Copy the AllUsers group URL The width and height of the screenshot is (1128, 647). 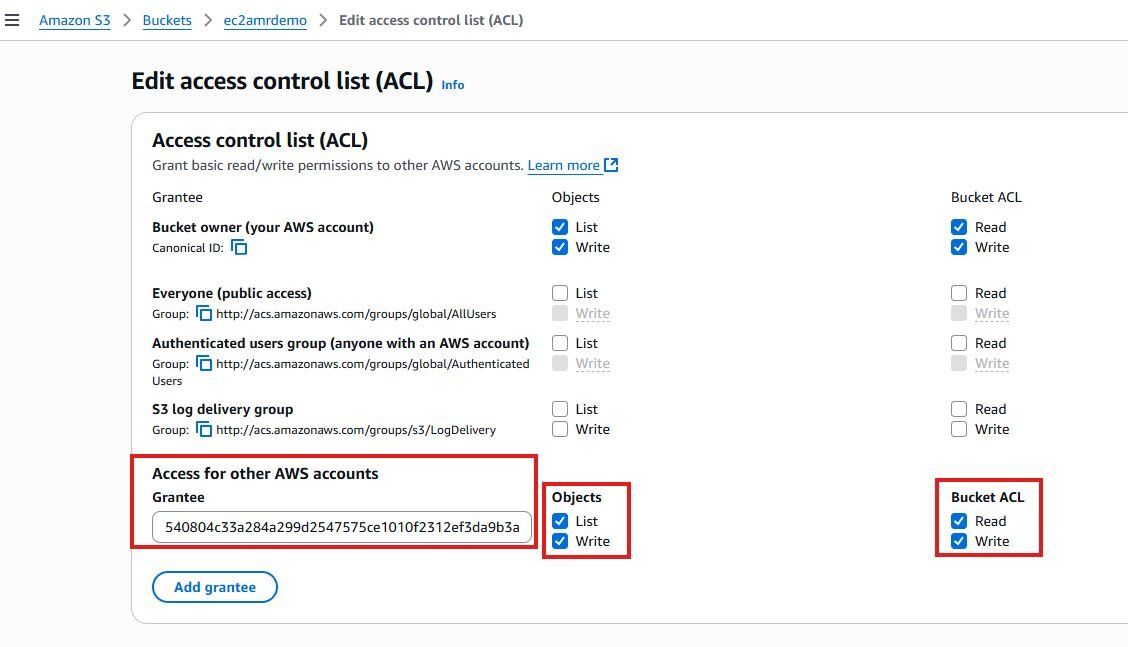pyautogui.click(x=204, y=313)
